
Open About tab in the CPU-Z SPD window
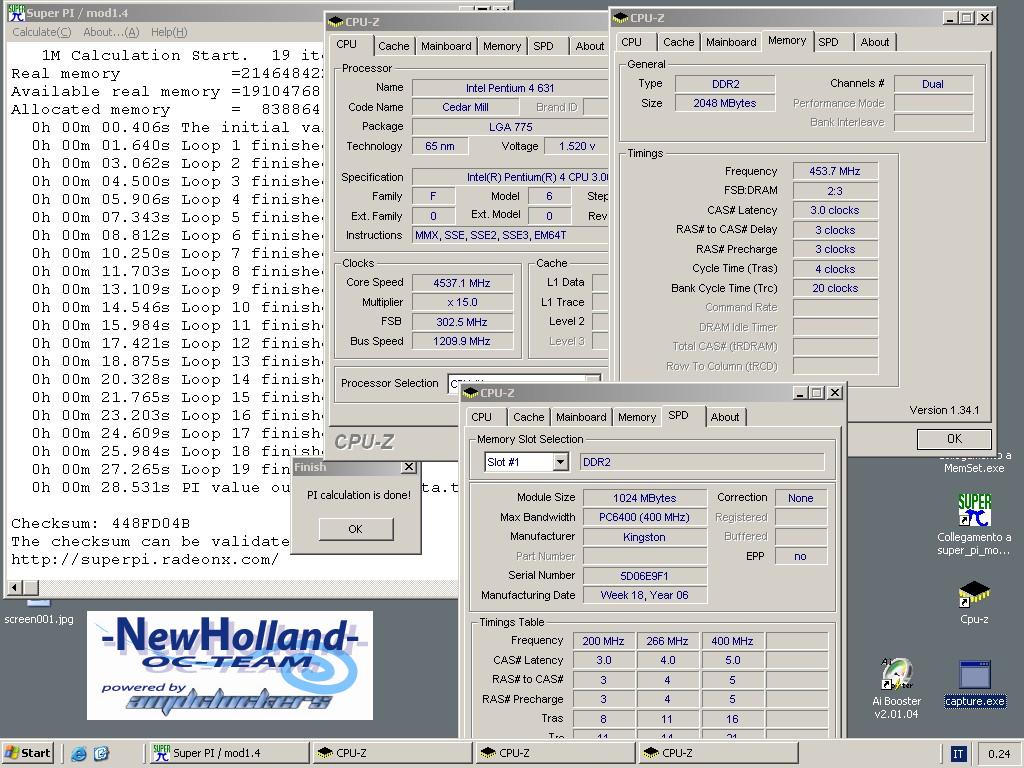pyautogui.click(x=725, y=417)
